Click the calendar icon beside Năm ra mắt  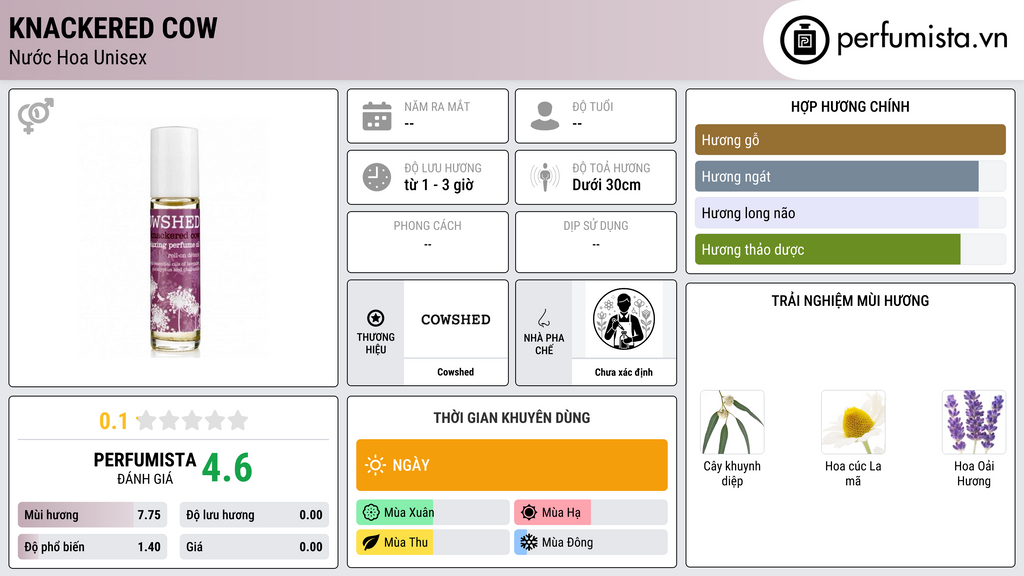pos(377,116)
